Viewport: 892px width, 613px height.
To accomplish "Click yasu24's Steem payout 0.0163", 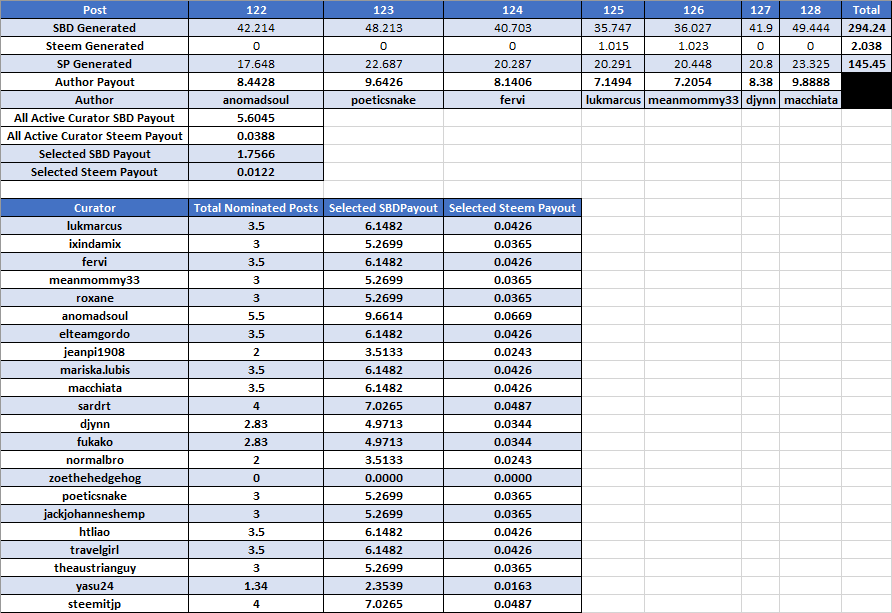I will click(x=513, y=586).
